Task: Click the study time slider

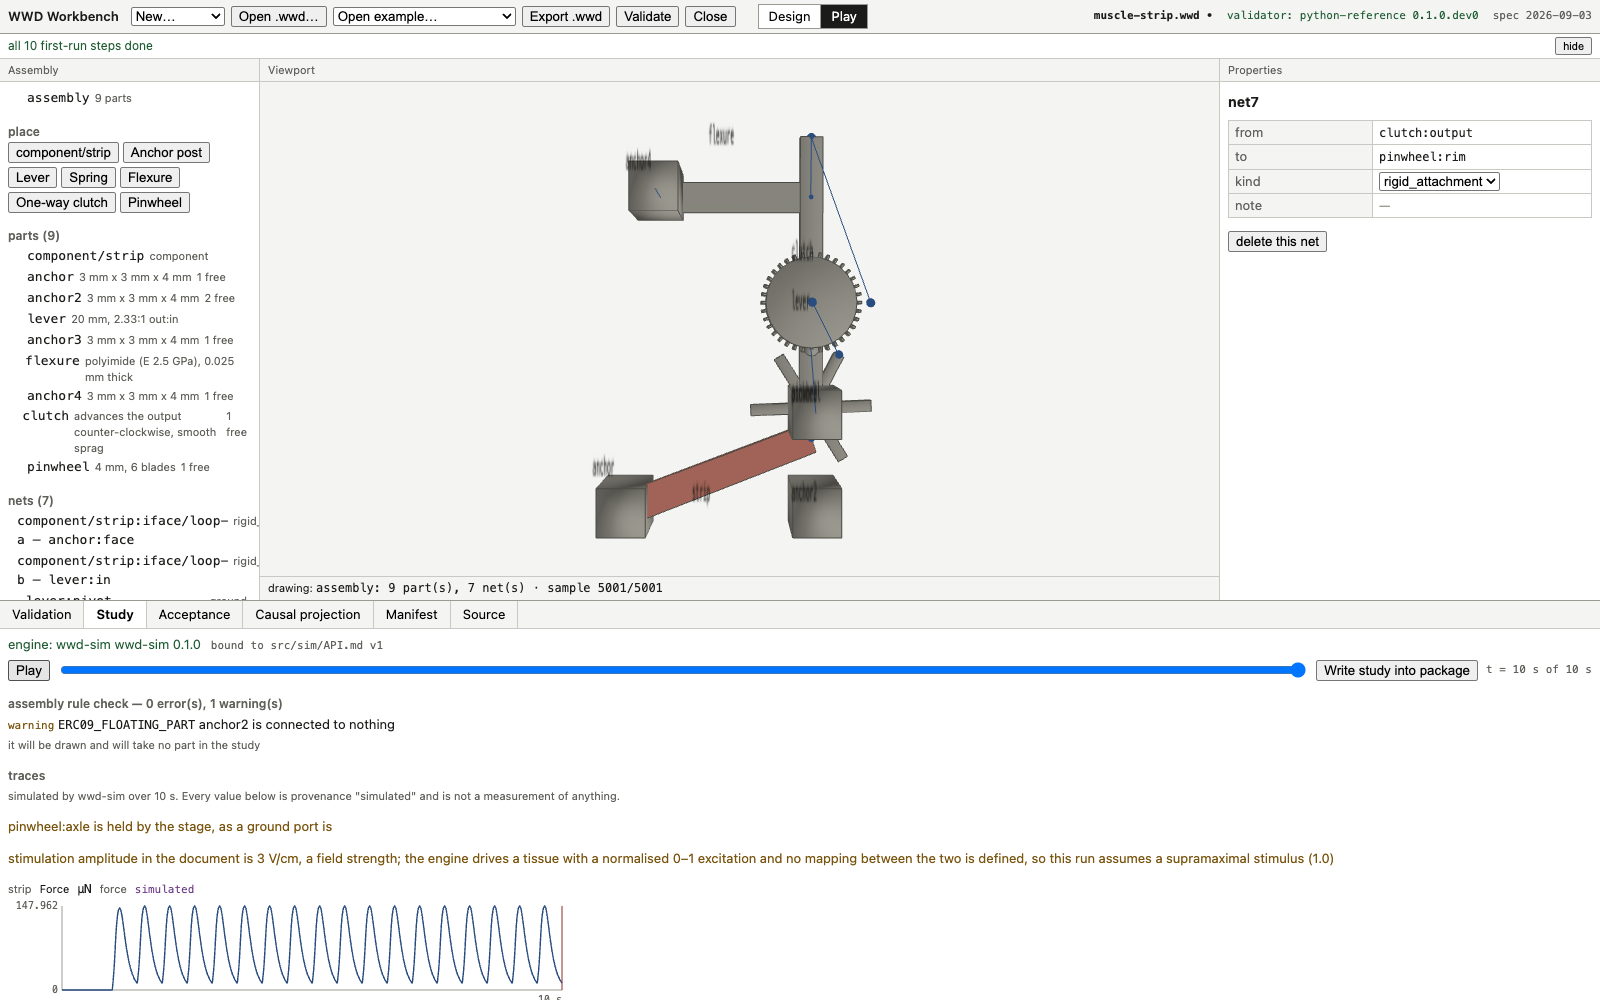Action: coord(683,670)
